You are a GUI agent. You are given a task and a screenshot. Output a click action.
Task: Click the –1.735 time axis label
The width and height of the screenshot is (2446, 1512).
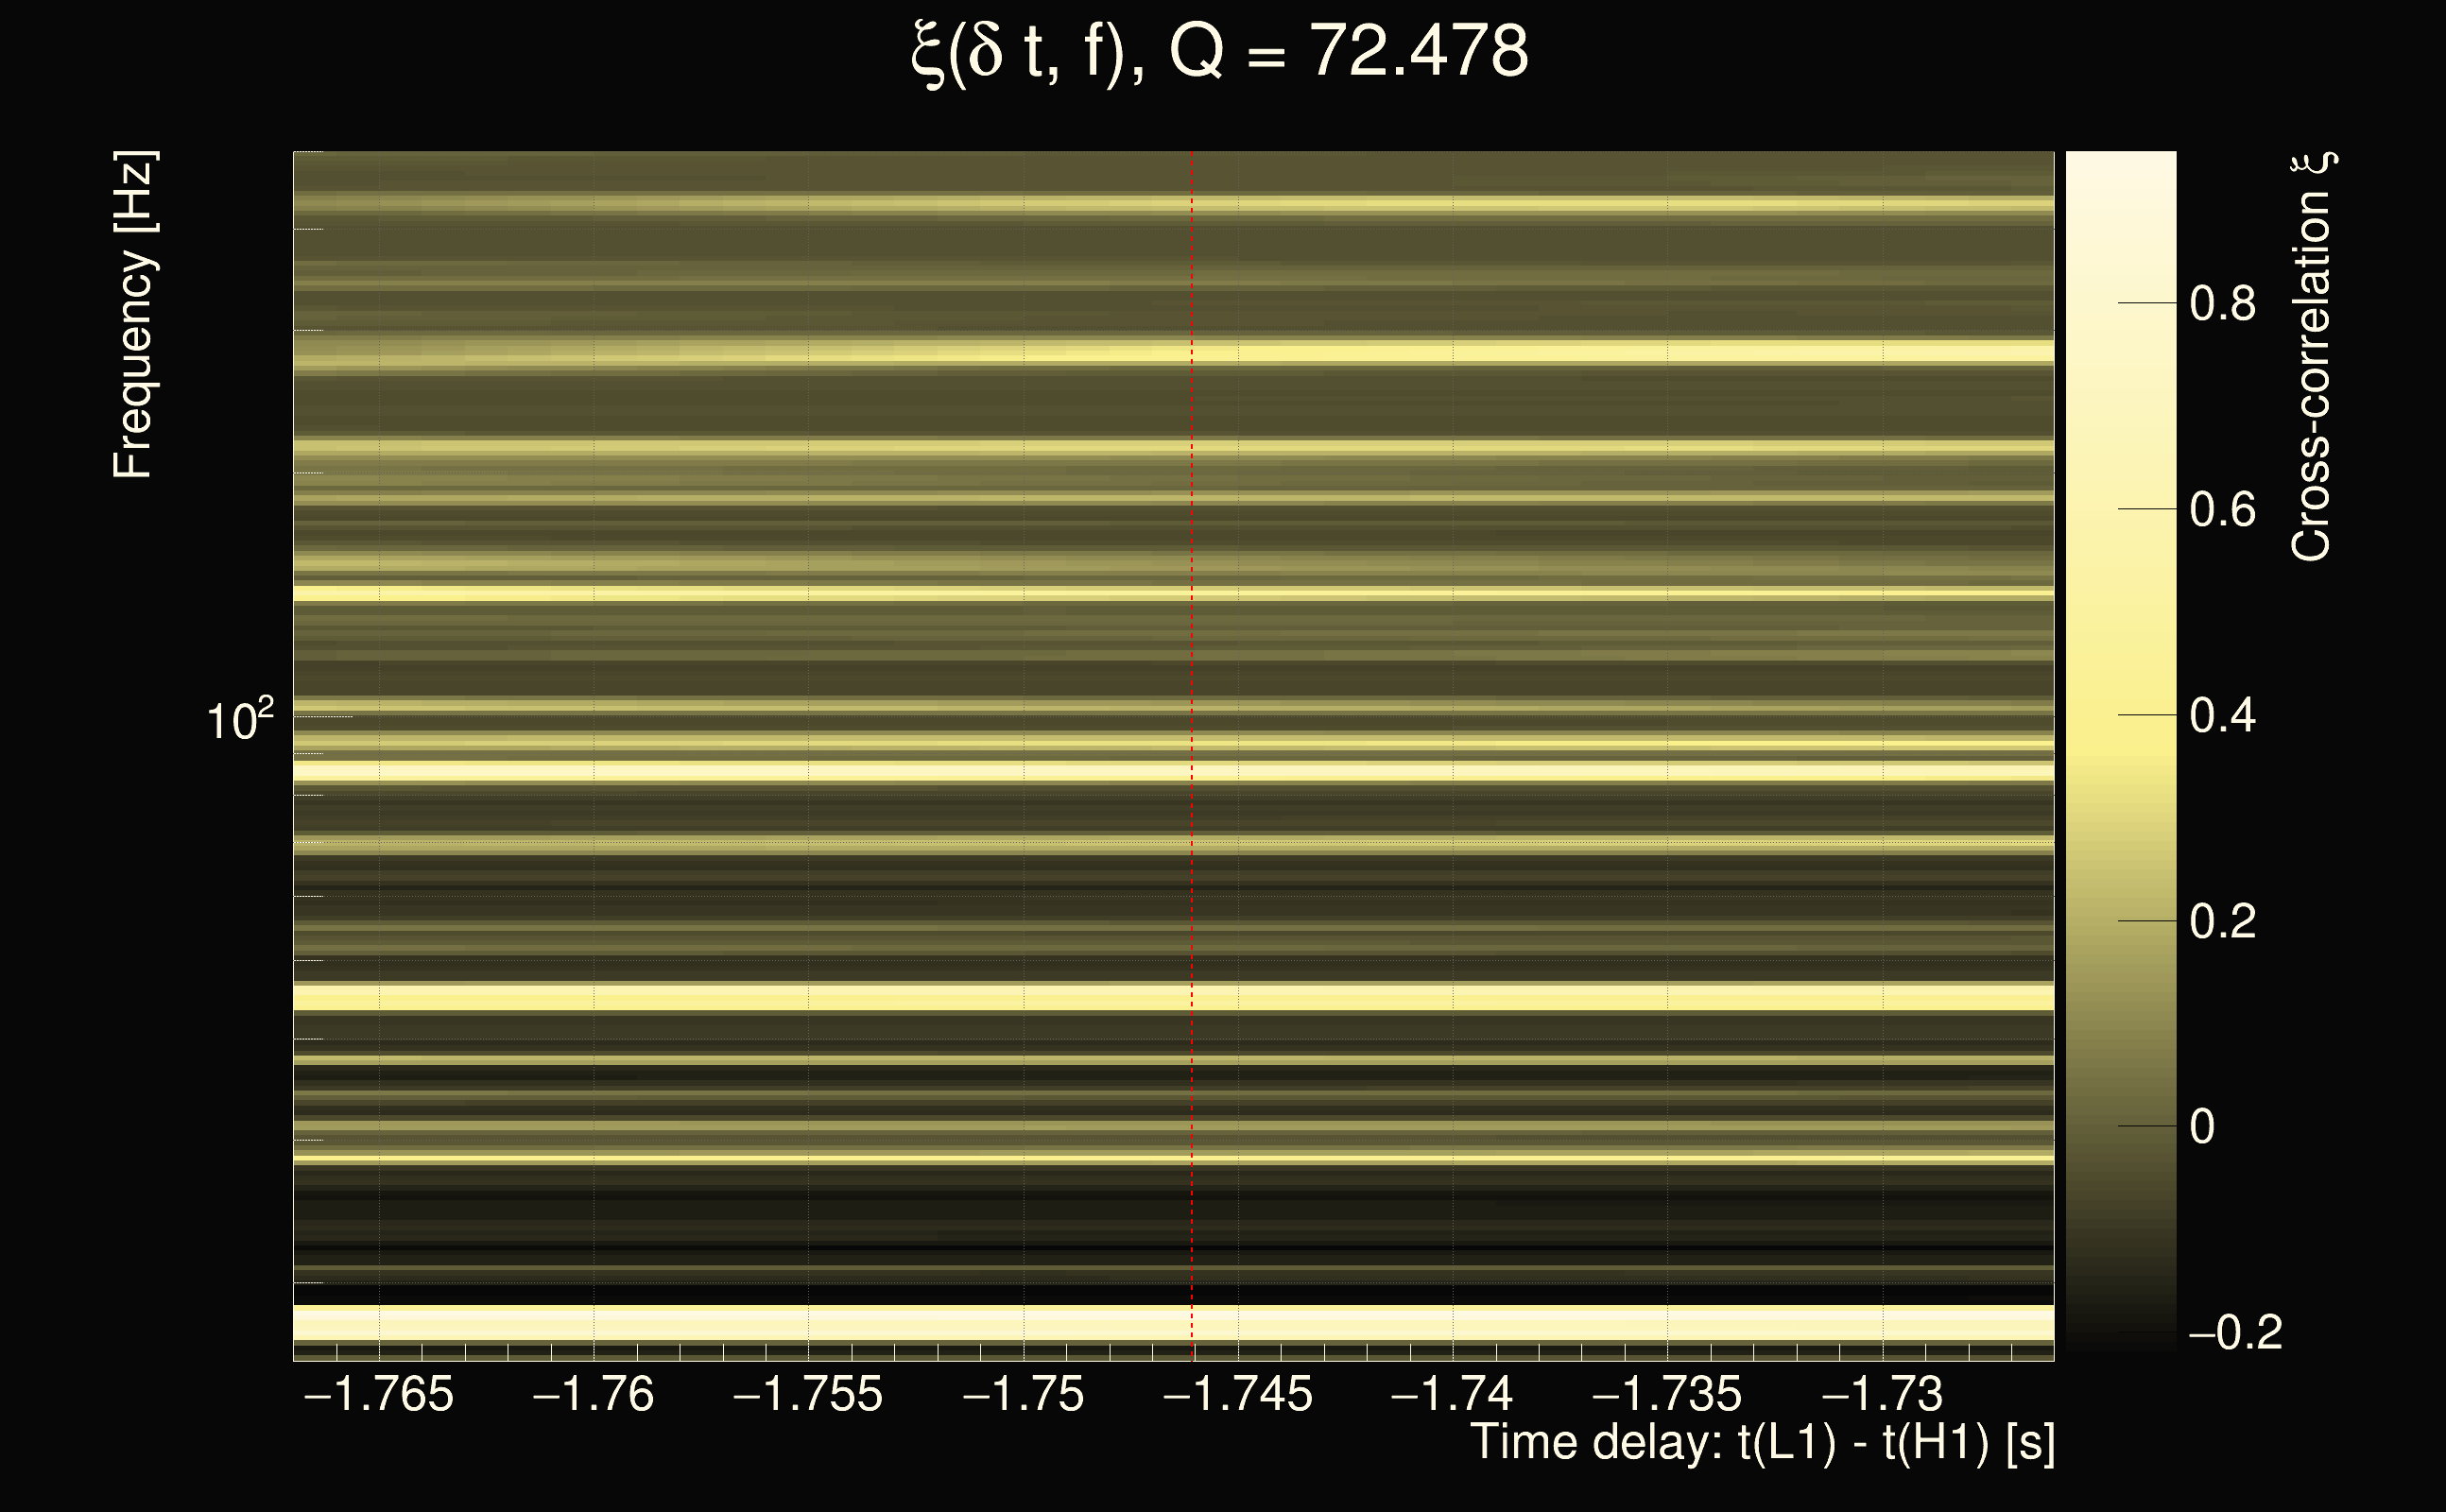[1666, 1394]
